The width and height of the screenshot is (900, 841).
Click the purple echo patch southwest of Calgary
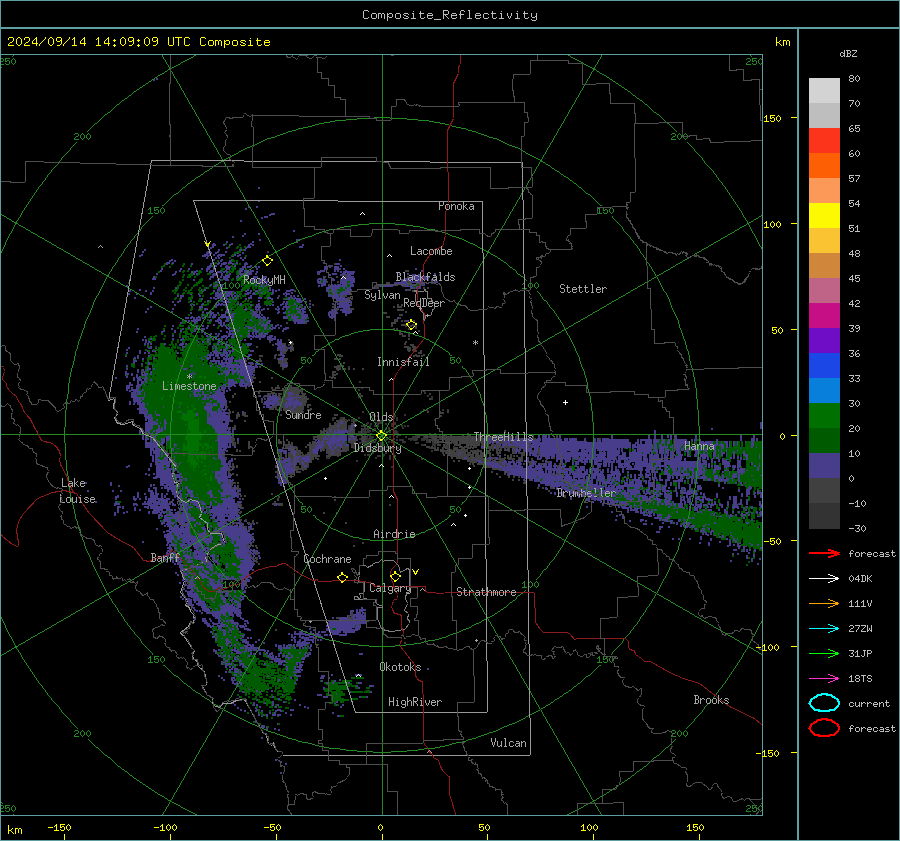point(346,624)
